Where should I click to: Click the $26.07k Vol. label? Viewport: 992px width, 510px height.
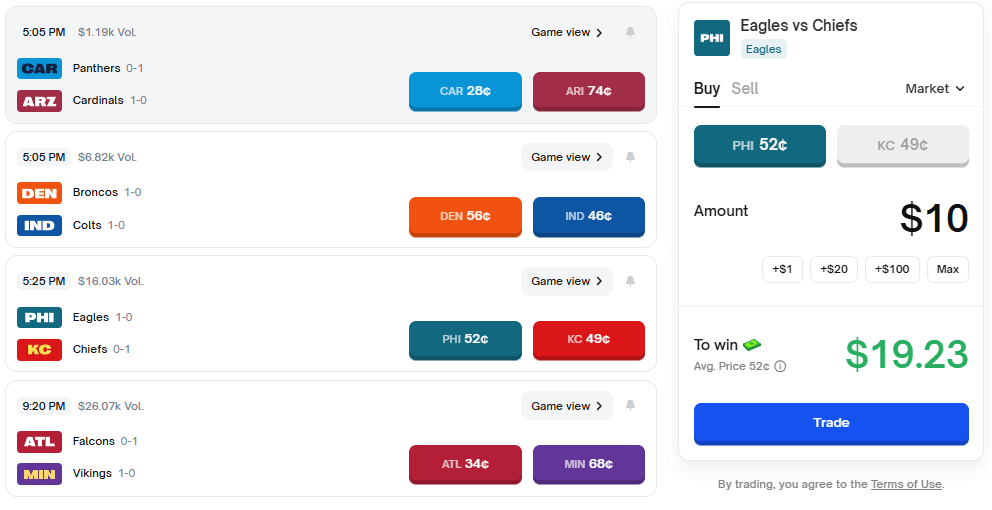[111, 406]
